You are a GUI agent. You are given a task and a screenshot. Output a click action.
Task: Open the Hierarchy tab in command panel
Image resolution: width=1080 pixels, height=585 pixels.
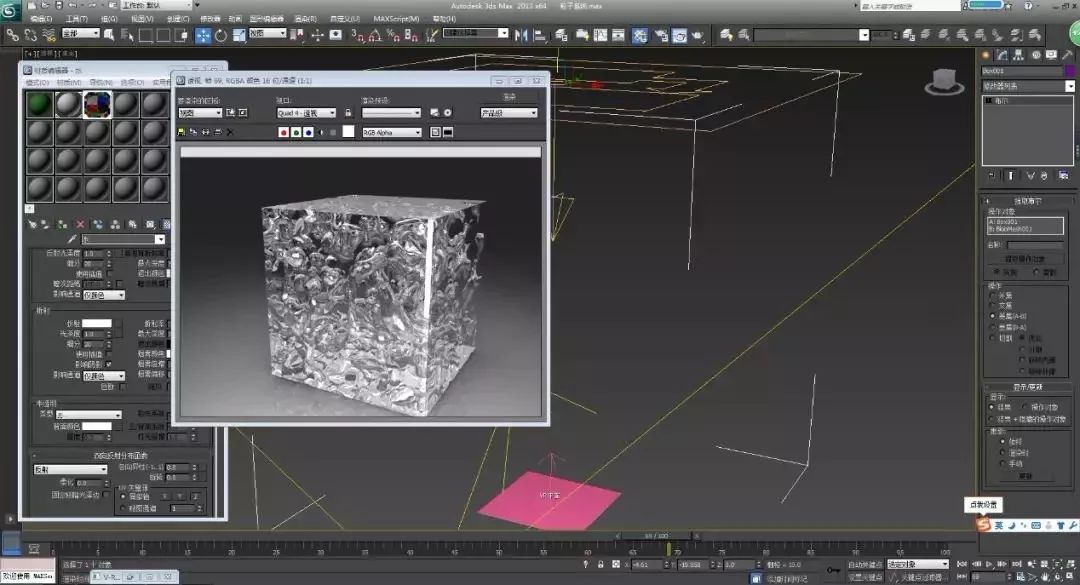[1019, 55]
